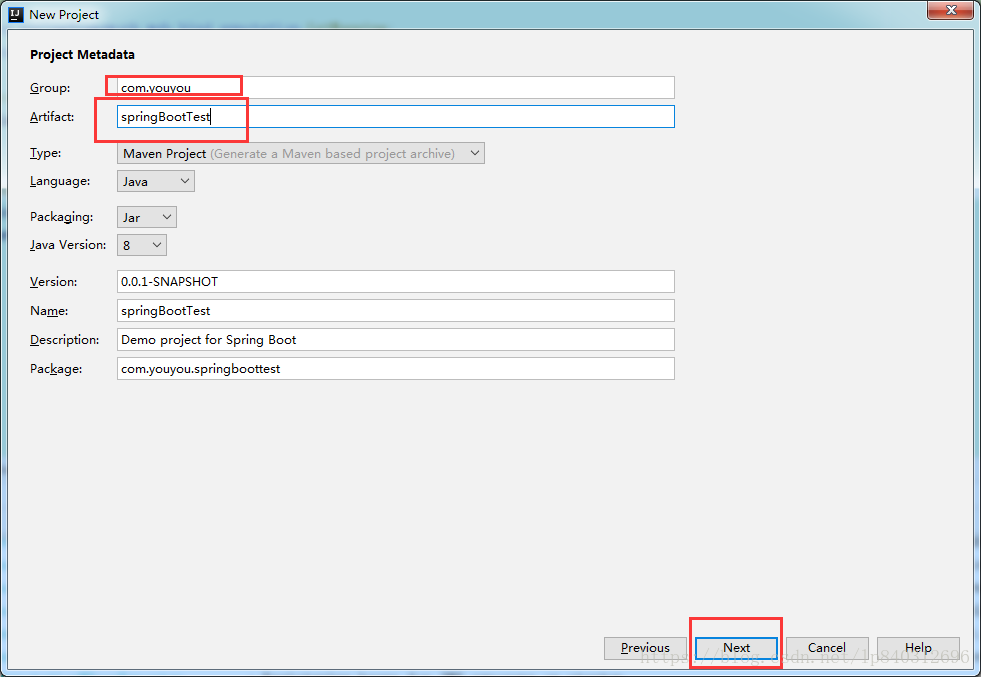This screenshot has width=981, height=677.
Task: Click the Version label
Action: (x=53, y=282)
